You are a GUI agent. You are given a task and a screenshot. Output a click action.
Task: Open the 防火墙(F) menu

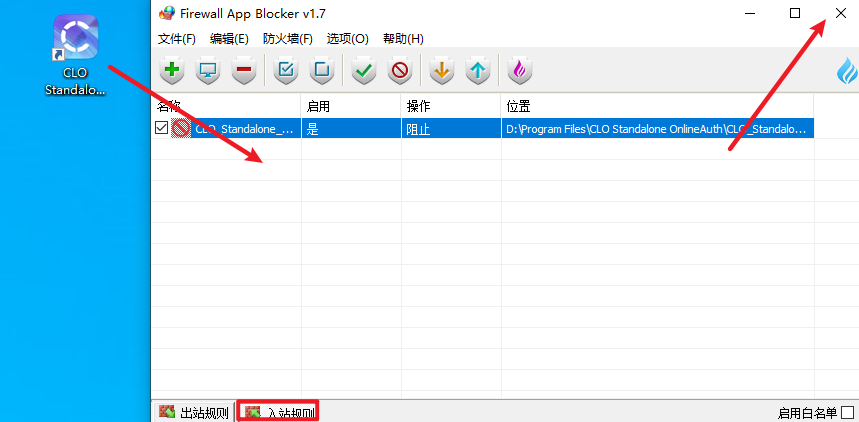tap(288, 39)
